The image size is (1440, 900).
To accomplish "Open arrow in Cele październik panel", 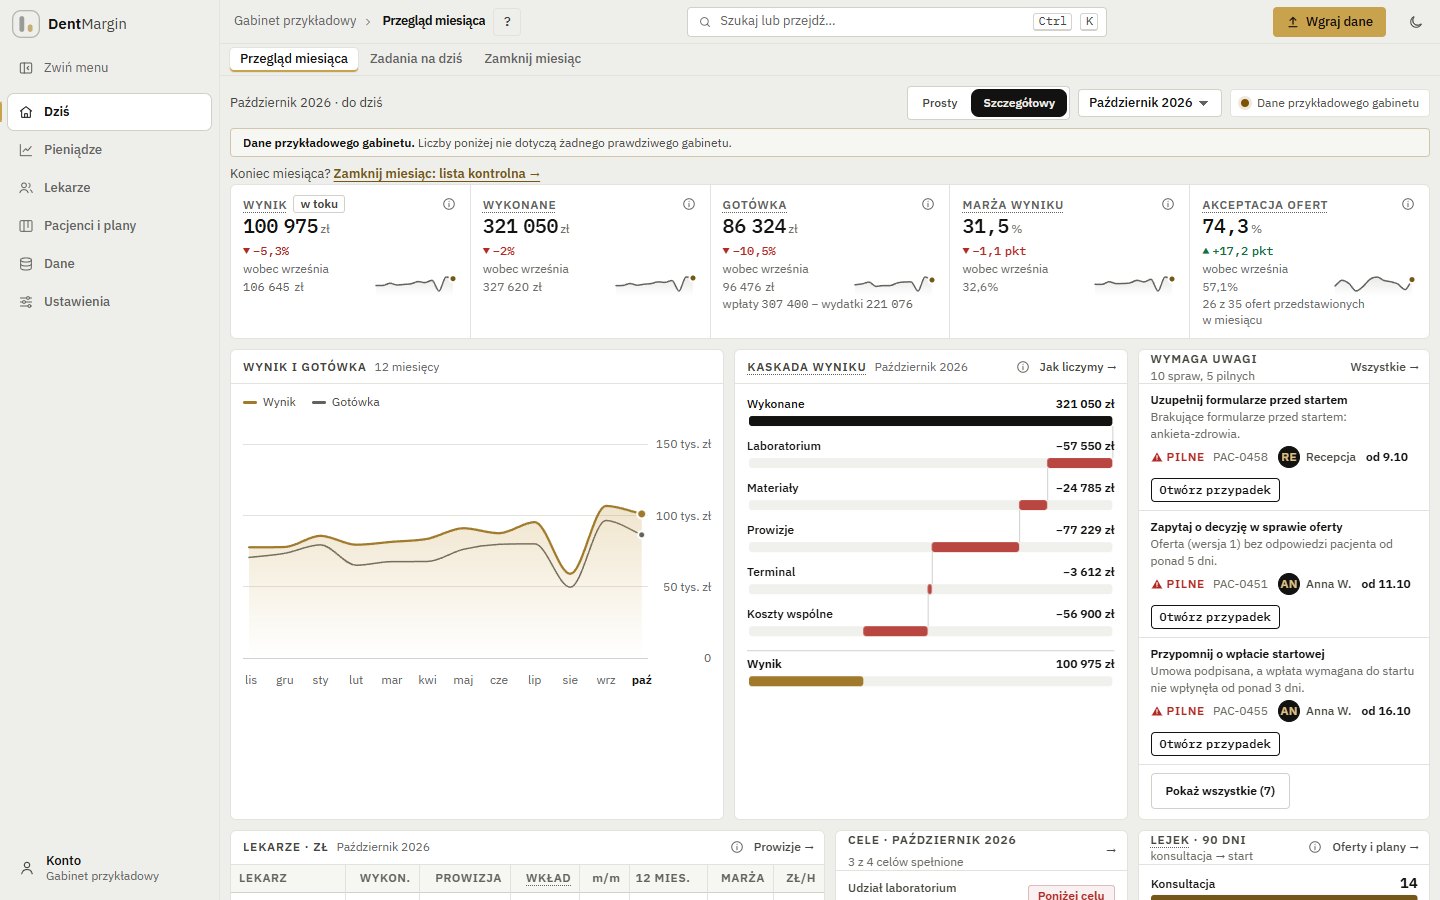I will coord(1111,851).
